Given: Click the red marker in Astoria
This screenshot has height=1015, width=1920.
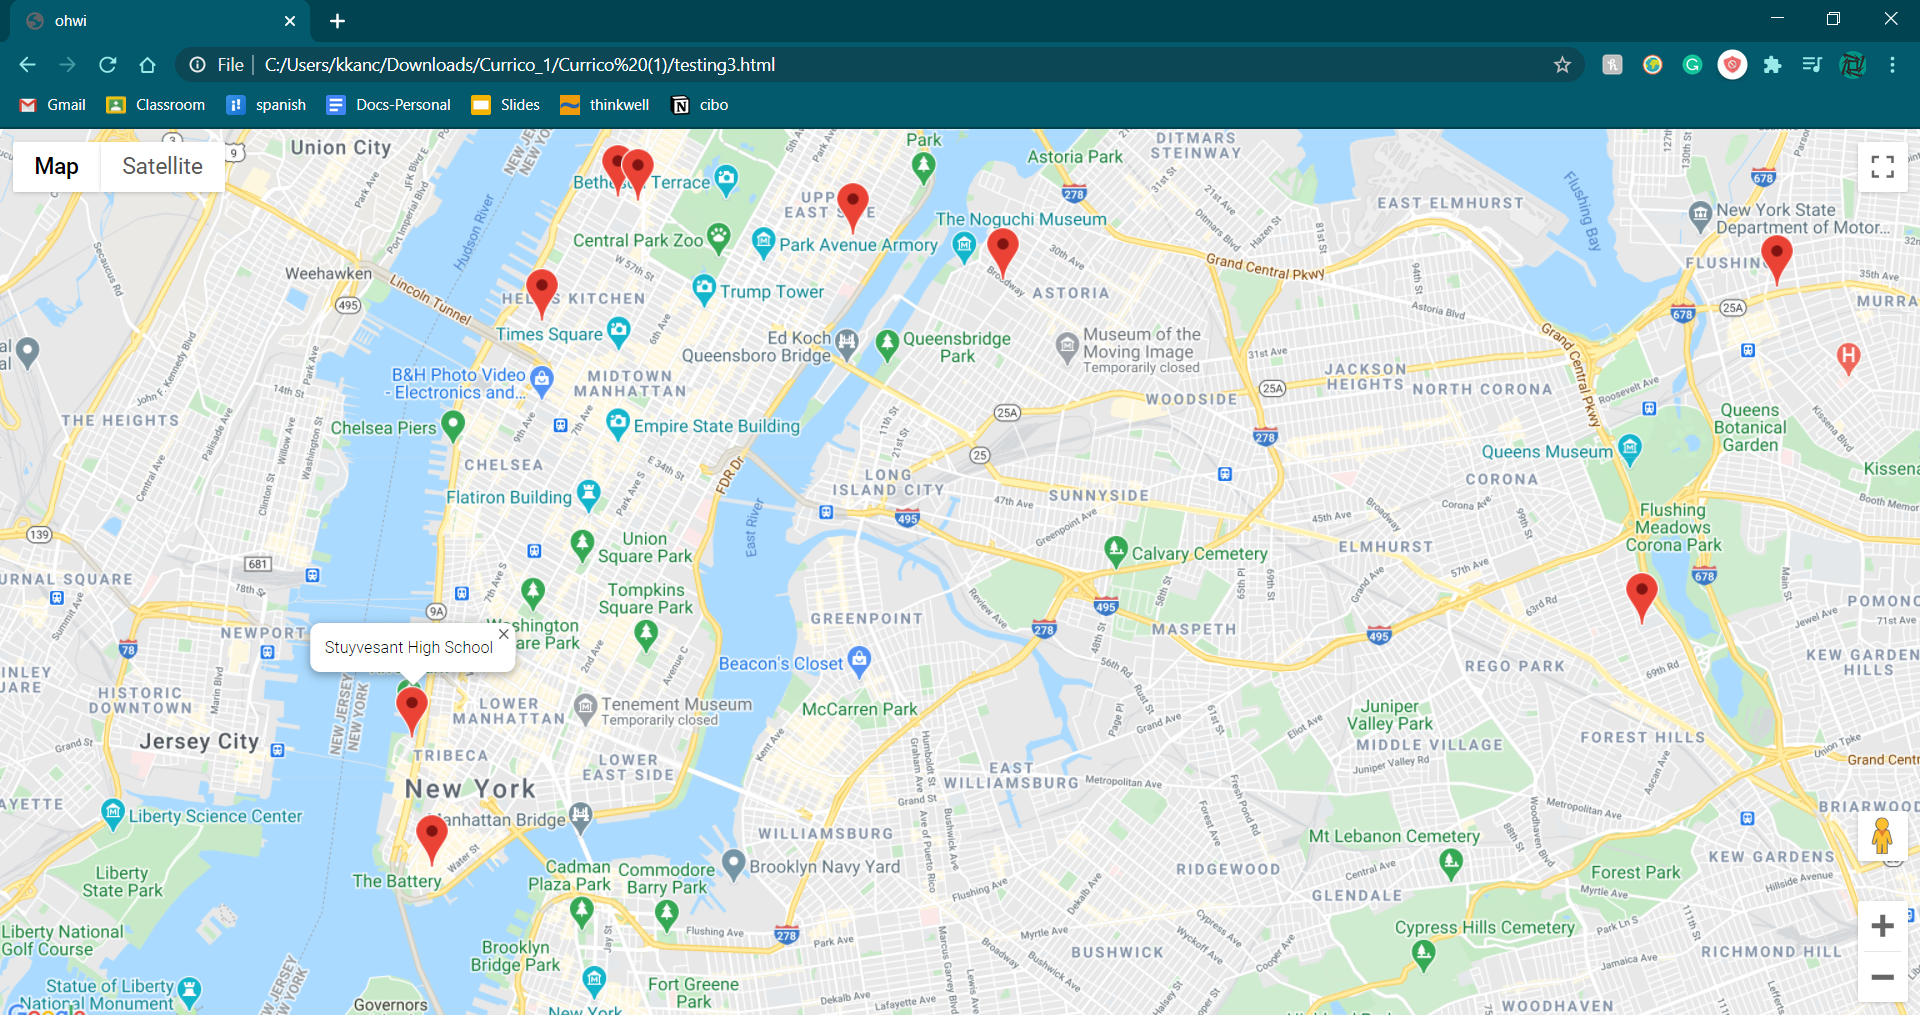Looking at the screenshot, I should coord(1003,252).
